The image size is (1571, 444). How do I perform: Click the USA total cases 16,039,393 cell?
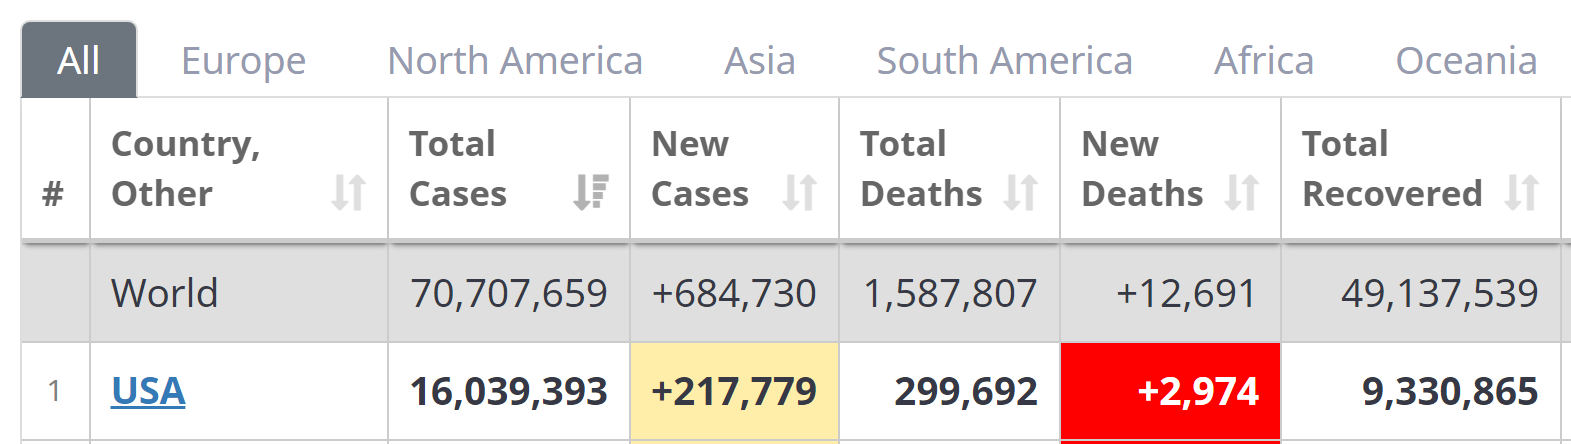click(509, 392)
